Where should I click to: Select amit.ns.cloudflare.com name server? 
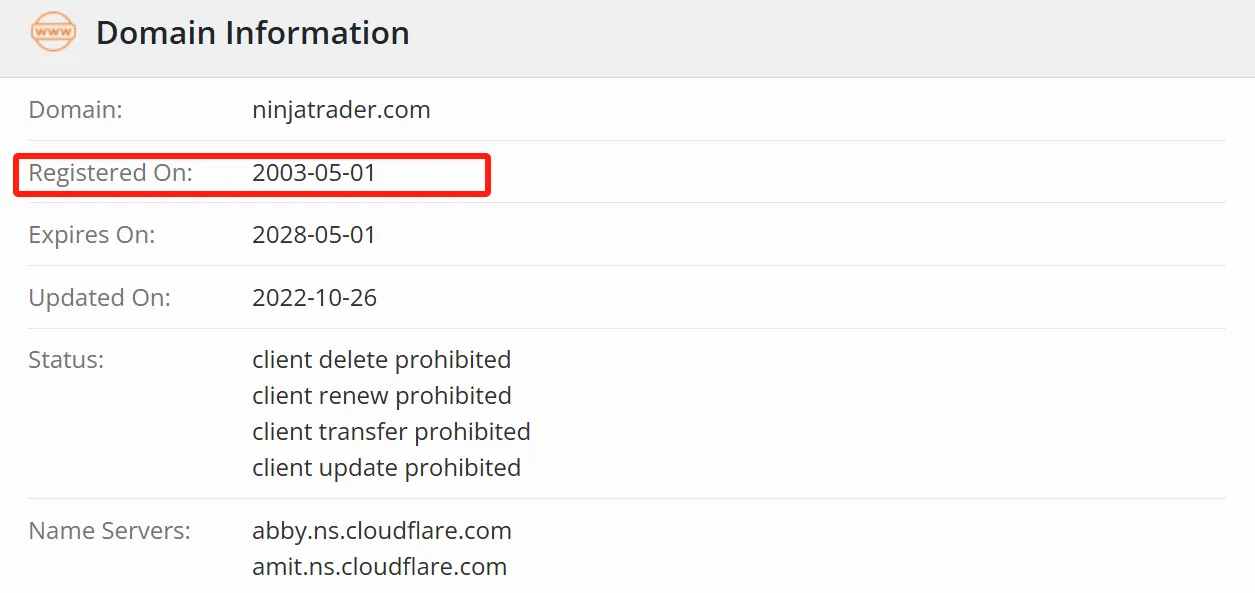379,567
